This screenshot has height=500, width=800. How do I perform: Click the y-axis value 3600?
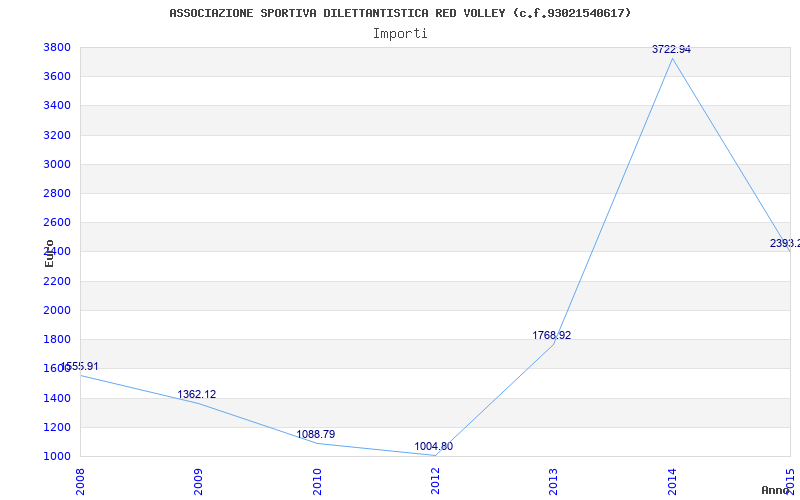pyautogui.click(x=57, y=77)
